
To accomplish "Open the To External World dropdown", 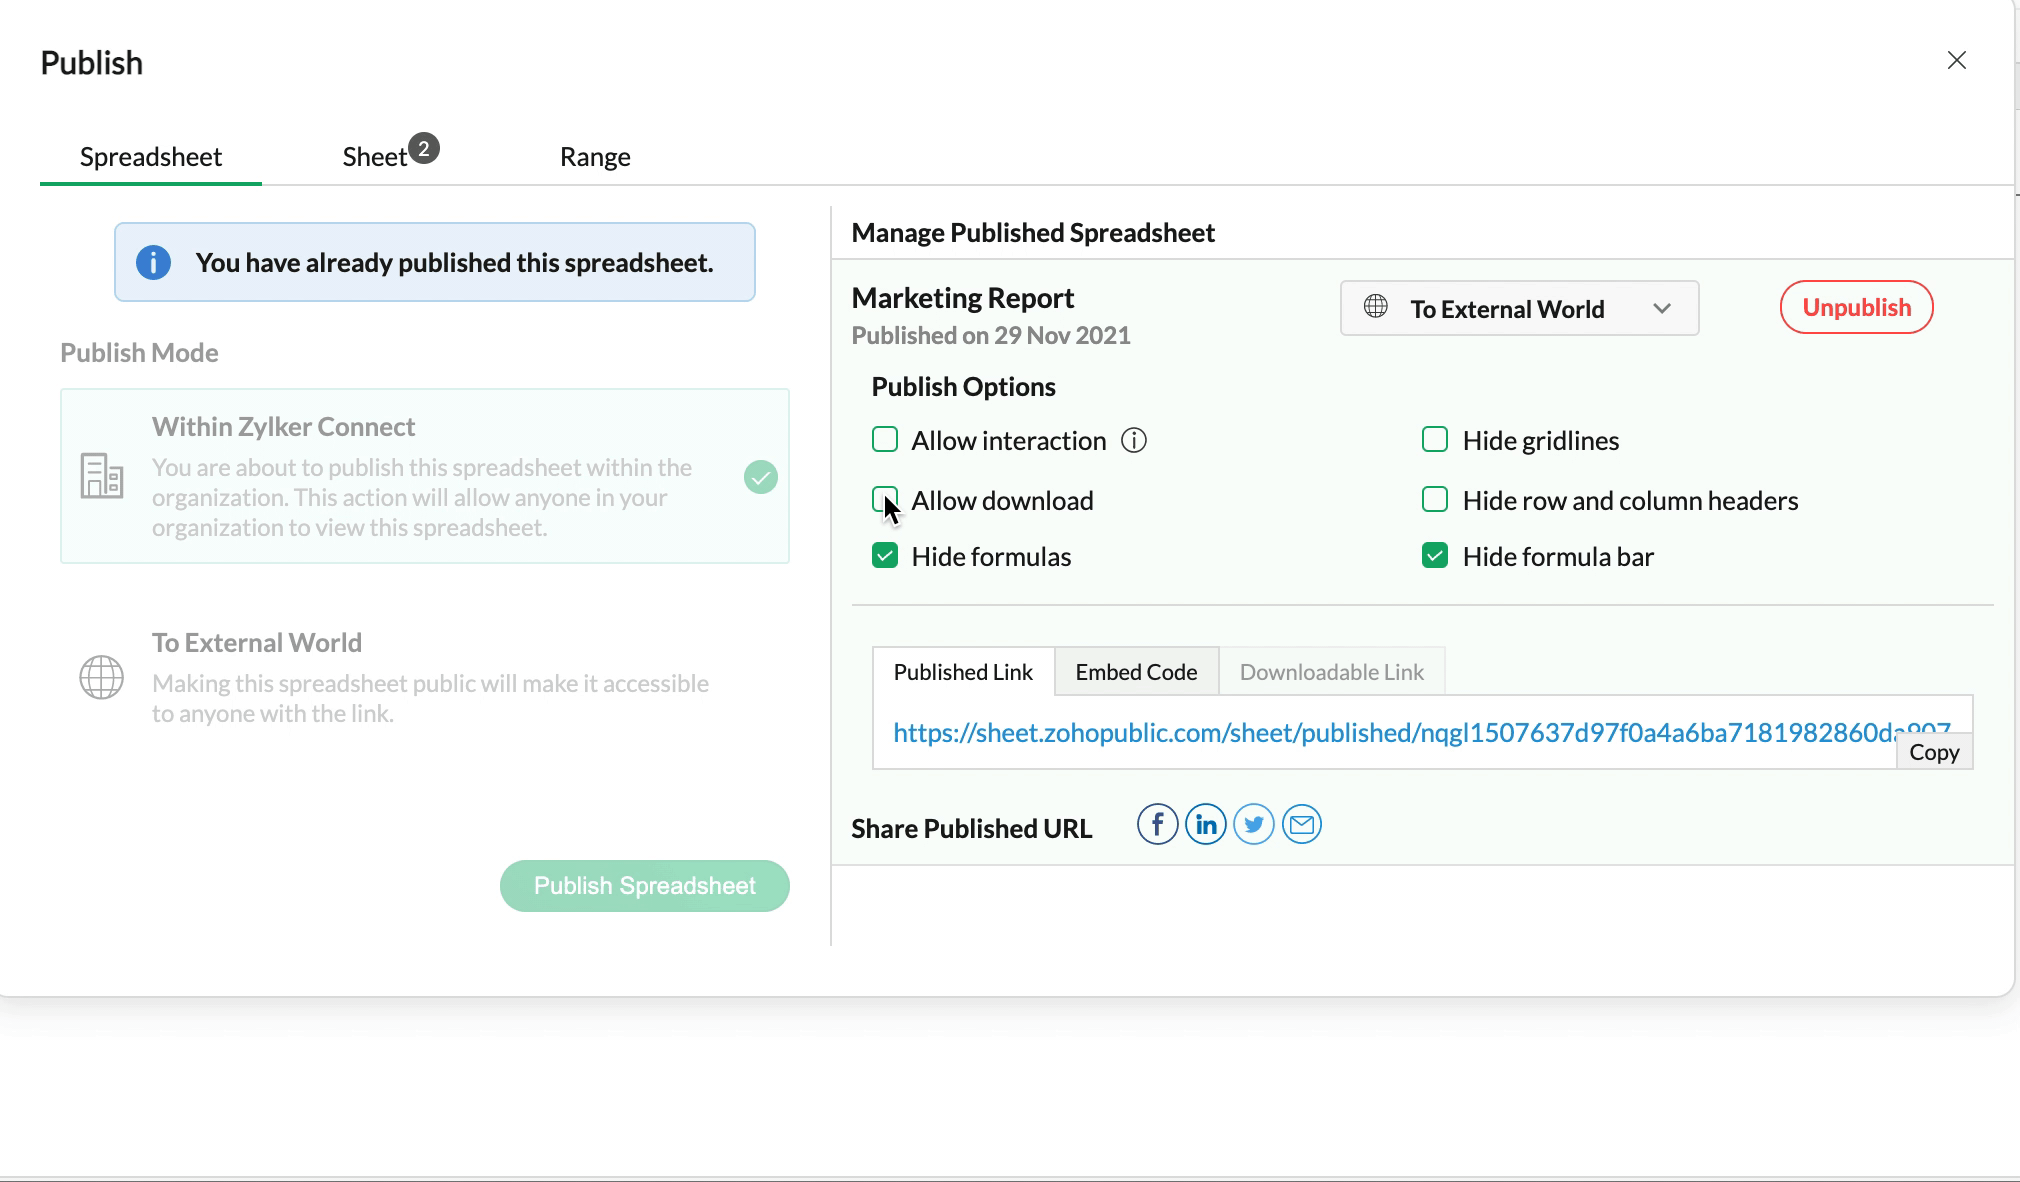I will (1518, 309).
